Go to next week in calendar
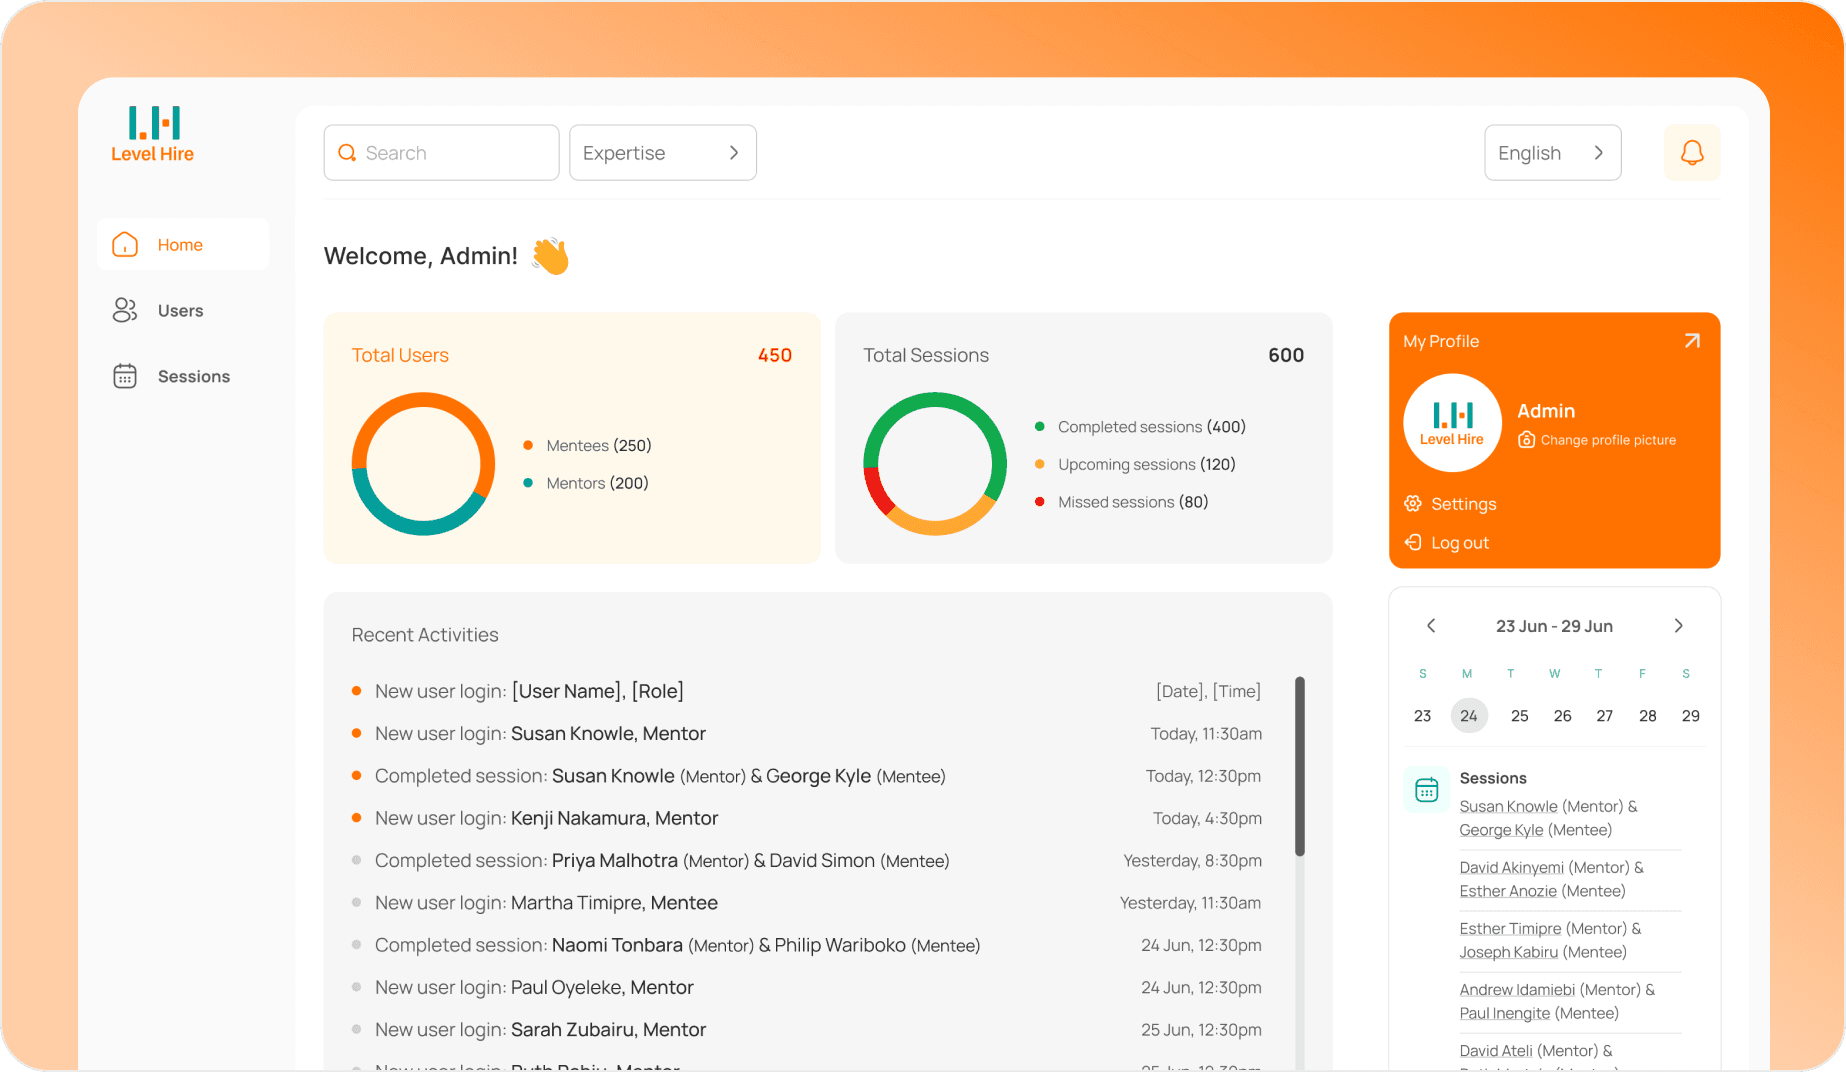Viewport: 1846px width, 1072px height. click(1679, 626)
